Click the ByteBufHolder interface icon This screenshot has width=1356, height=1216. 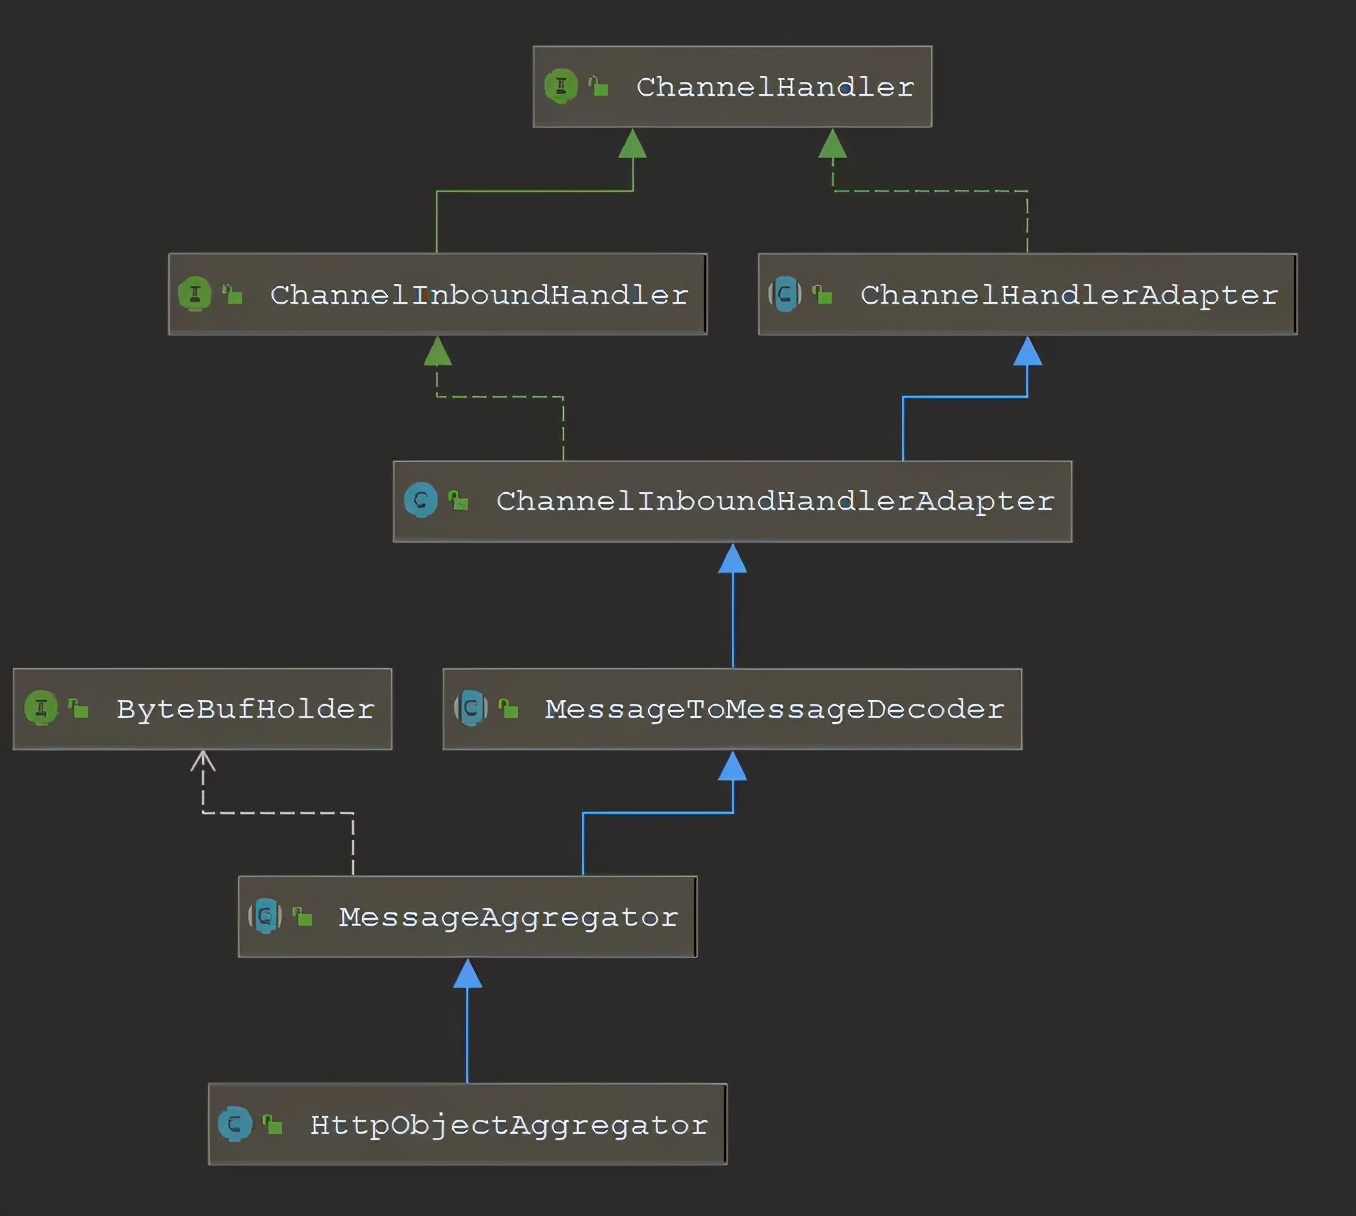point(41,708)
